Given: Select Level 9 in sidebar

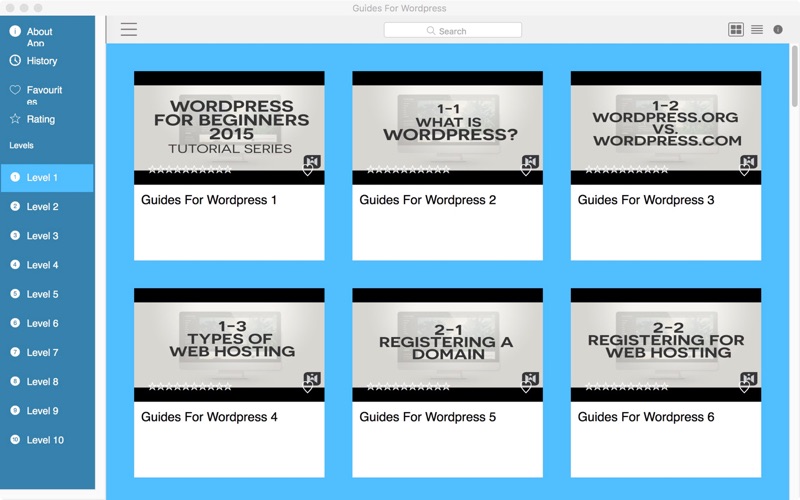Looking at the screenshot, I should click(47, 410).
